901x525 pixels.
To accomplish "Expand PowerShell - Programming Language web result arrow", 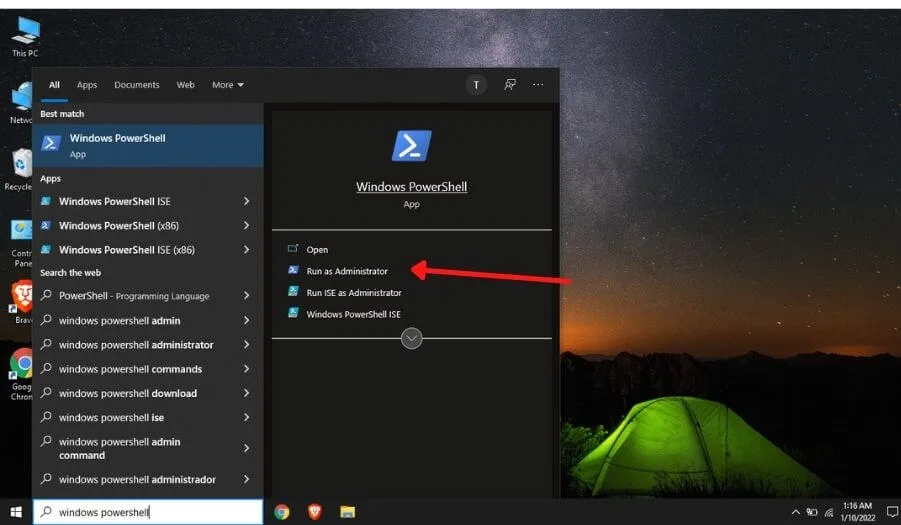I will [247, 295].
